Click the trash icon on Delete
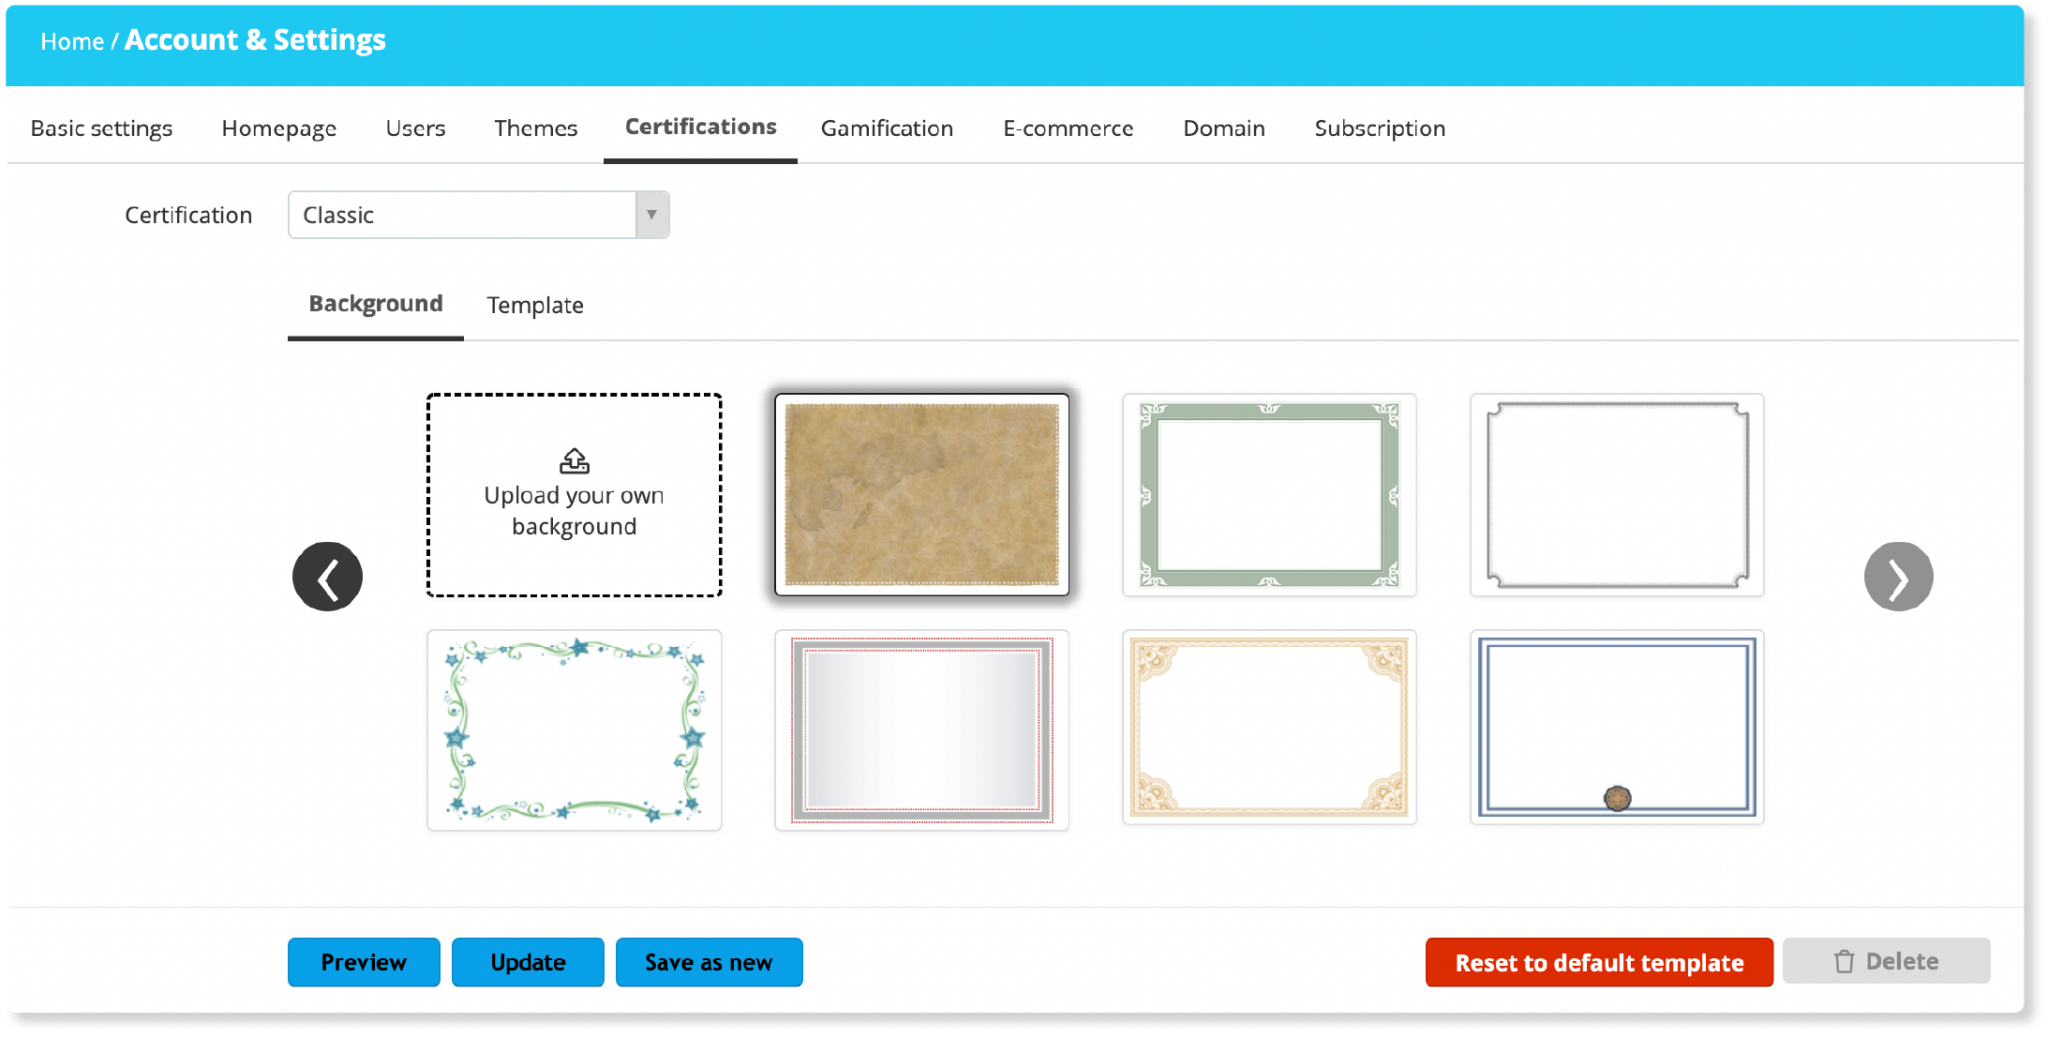Image resolution: width=2048 pixels, height=1037 pixels. [1844, 962]
